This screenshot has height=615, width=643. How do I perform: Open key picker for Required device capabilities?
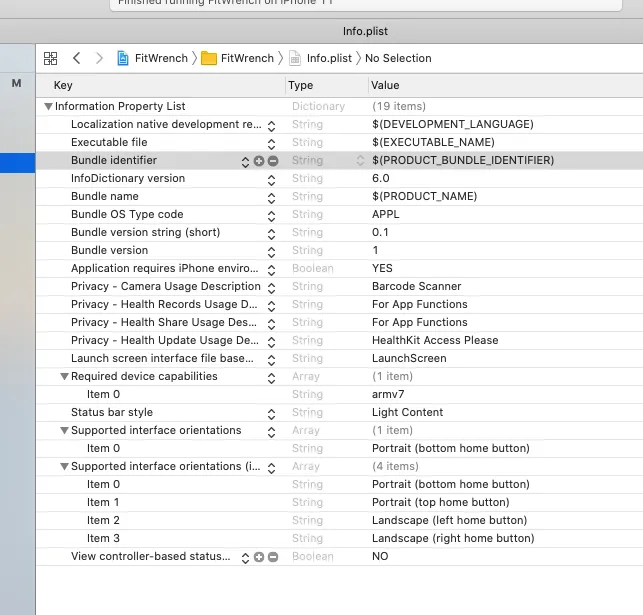click(271, 378)
